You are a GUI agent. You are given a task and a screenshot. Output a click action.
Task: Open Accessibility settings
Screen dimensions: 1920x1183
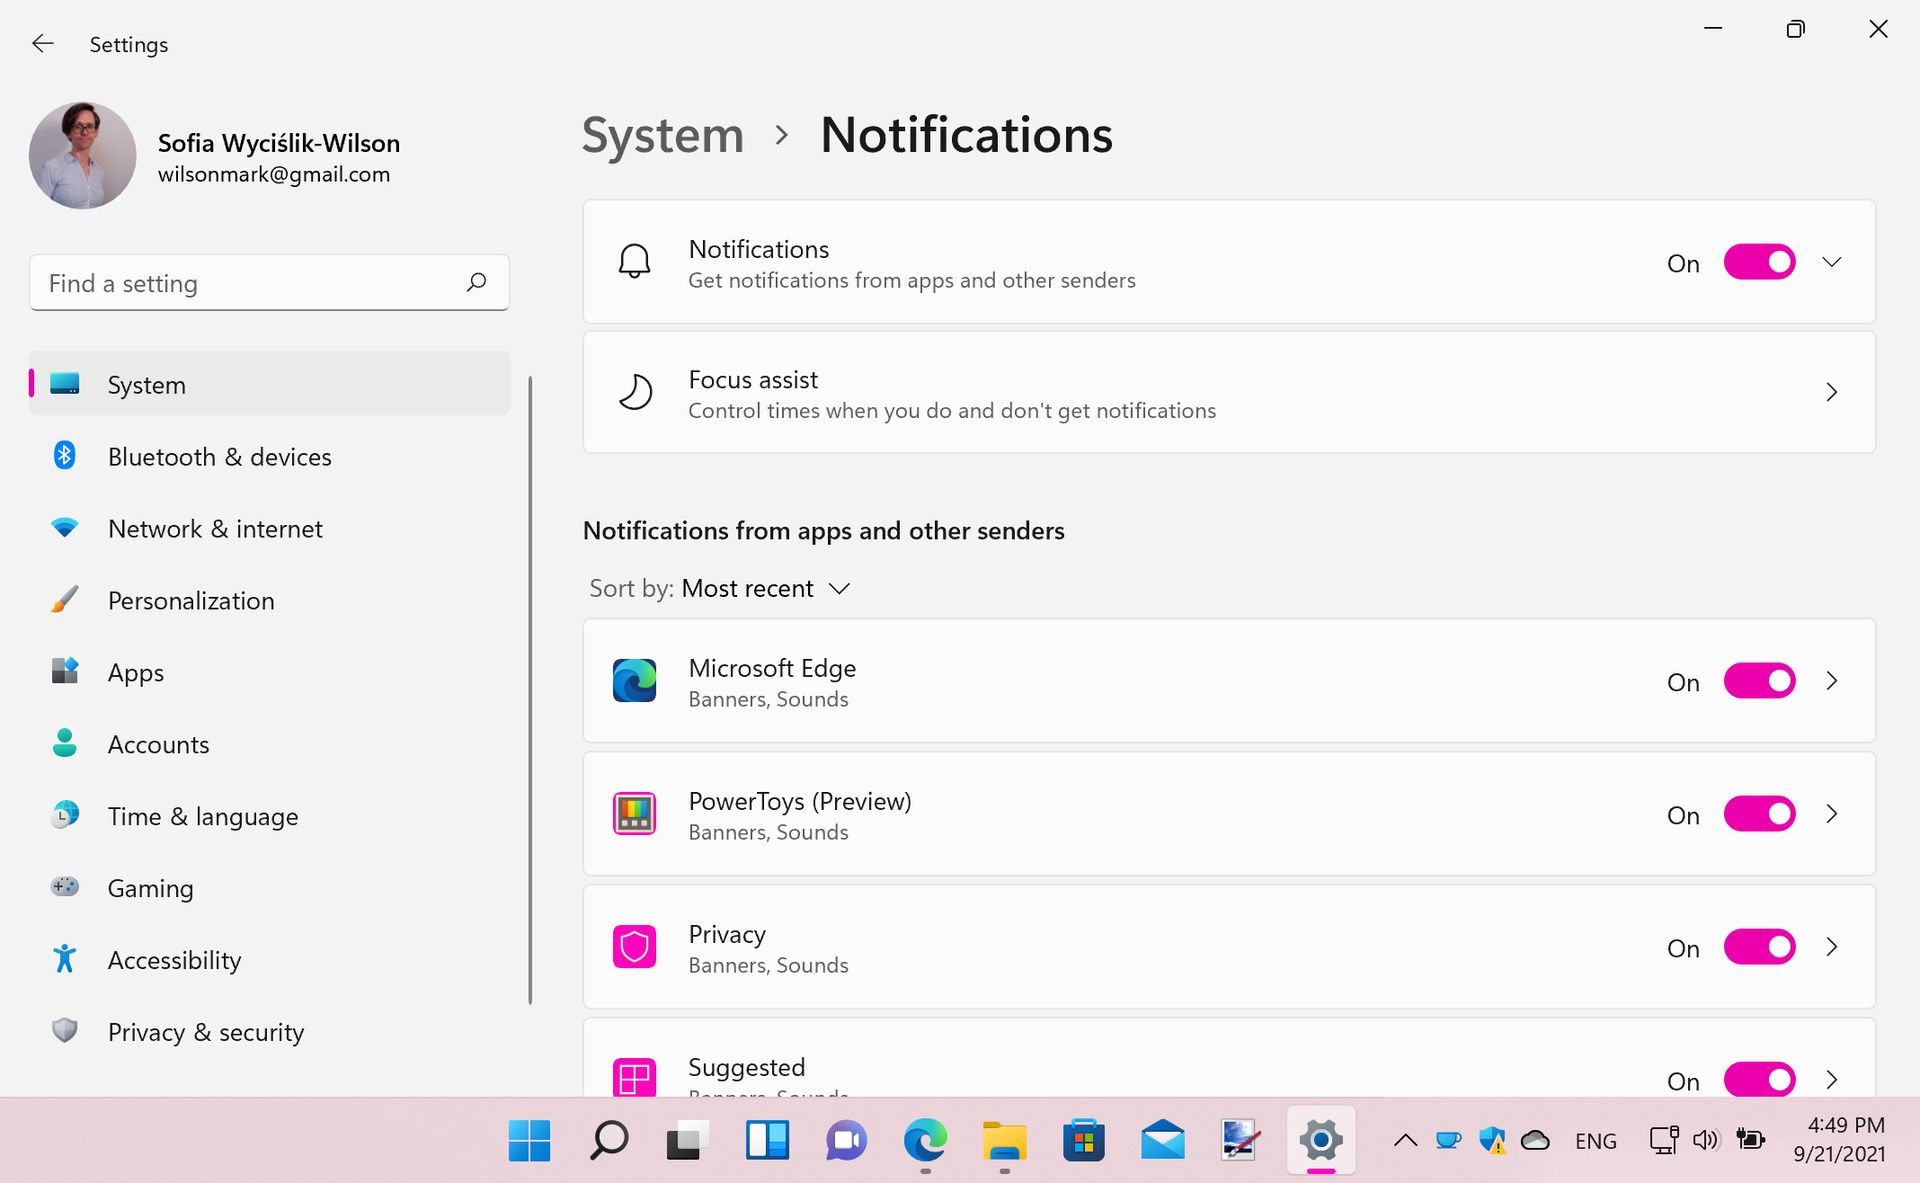[x=174, y=960]
